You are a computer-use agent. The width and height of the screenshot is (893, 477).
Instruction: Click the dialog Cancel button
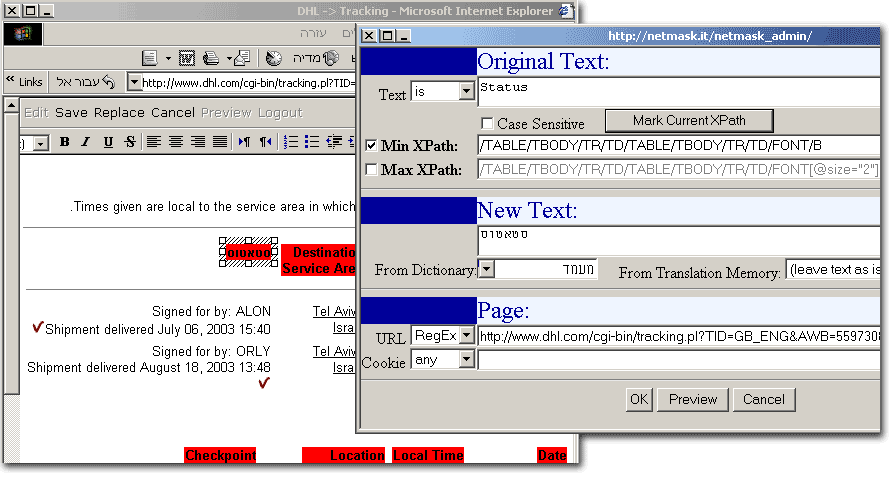click(x=763, y=400)
